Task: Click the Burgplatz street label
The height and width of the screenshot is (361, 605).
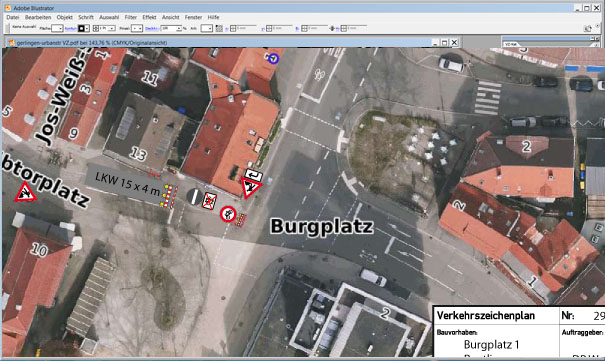Action: (x=321, y=226)
